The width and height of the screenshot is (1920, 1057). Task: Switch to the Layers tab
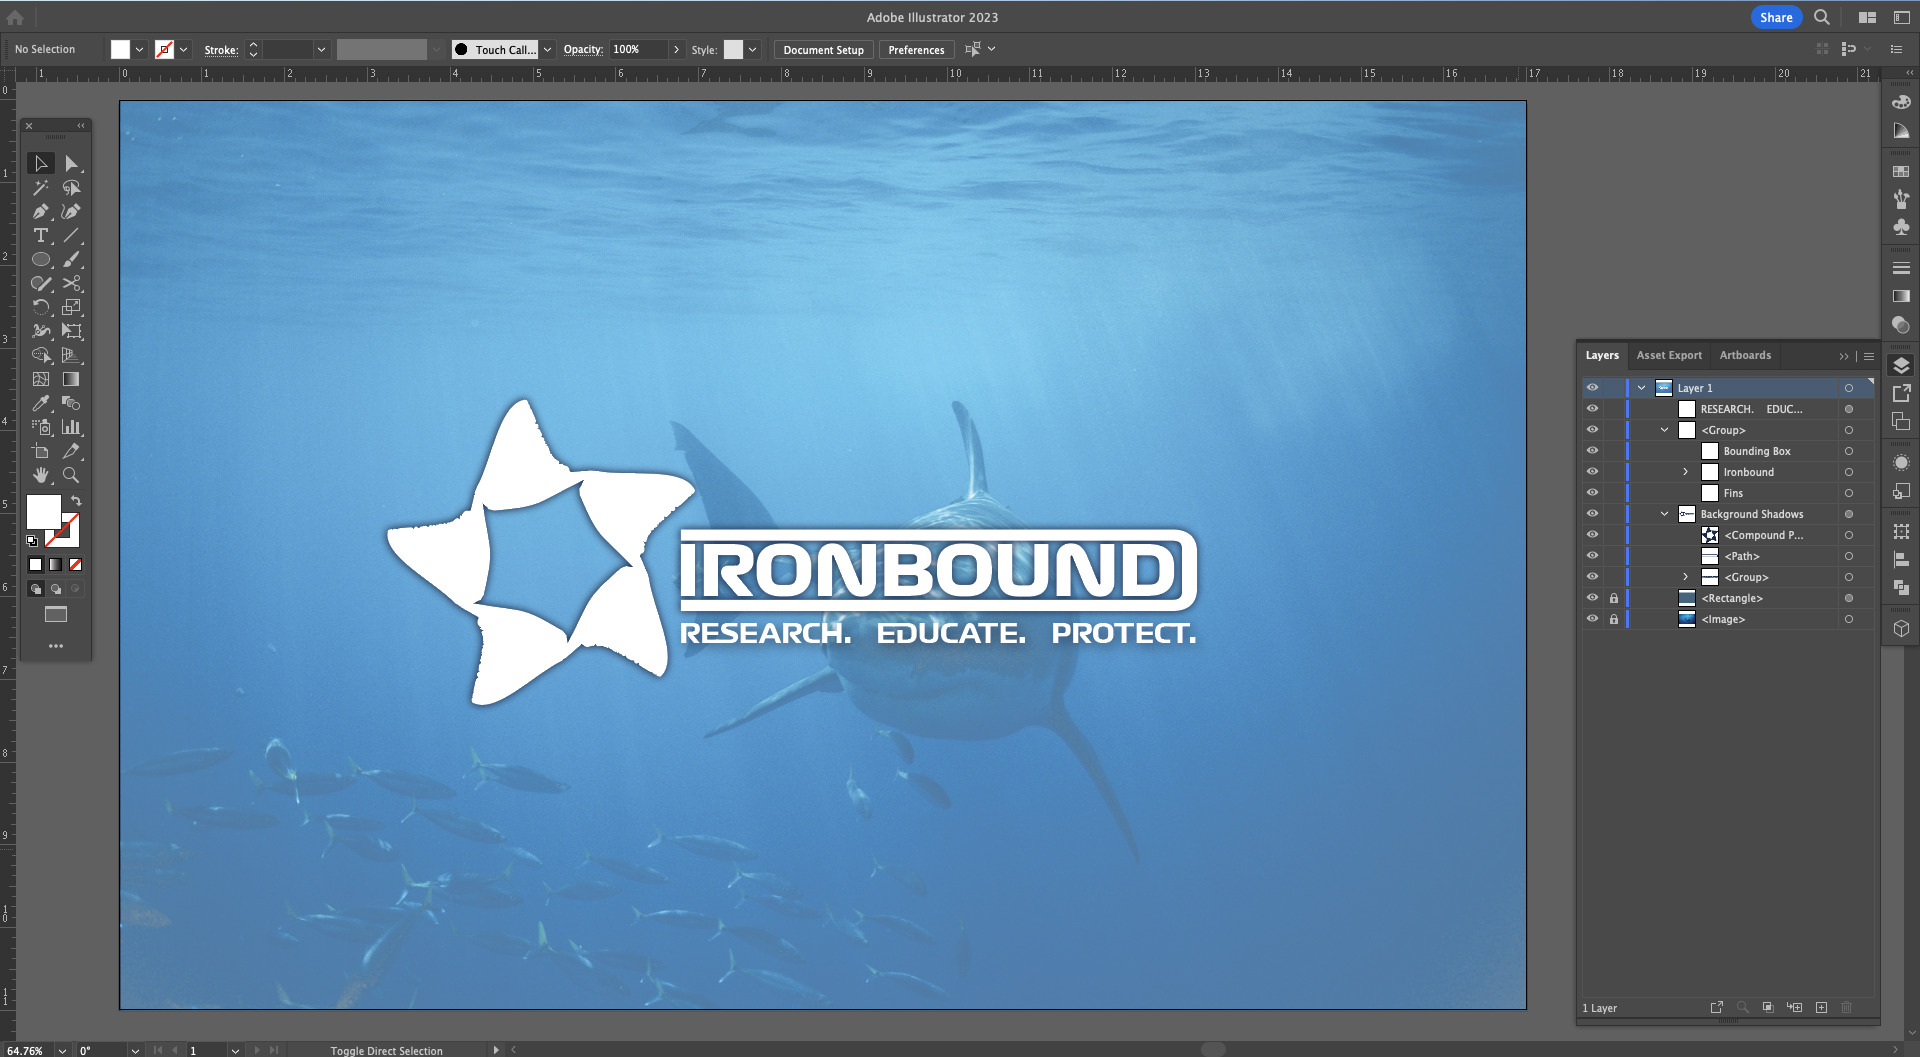click(x=1602, y=355)
